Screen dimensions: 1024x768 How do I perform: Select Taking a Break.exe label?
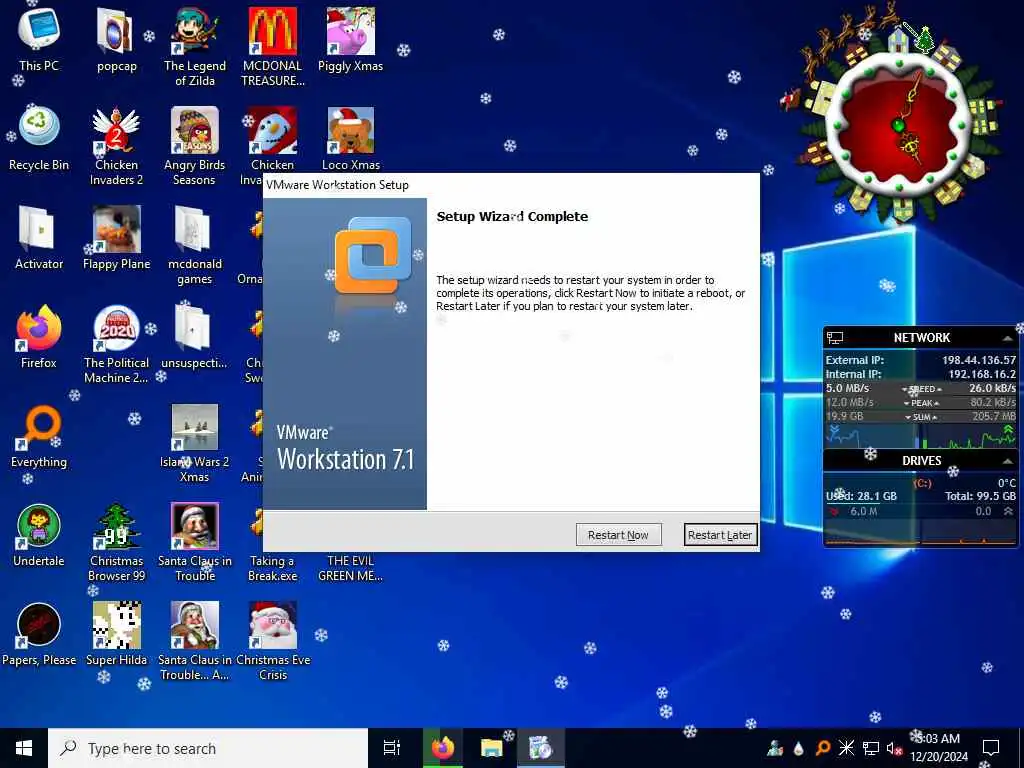(272, 568)
